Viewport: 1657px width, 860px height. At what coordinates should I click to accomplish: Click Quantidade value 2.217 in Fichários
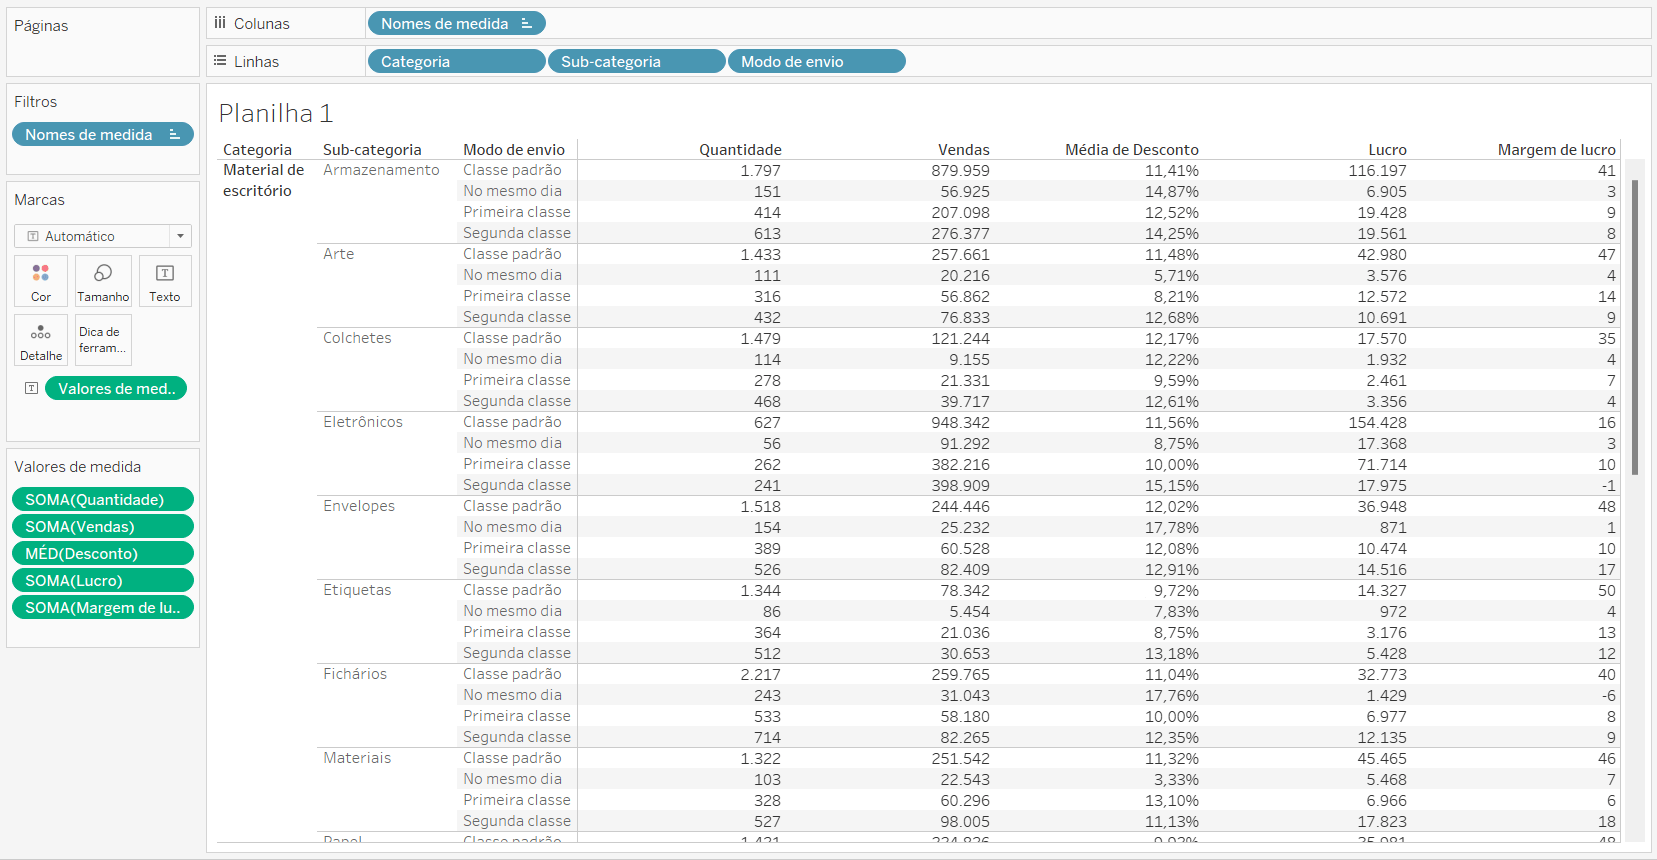click(x=760, y=675)
